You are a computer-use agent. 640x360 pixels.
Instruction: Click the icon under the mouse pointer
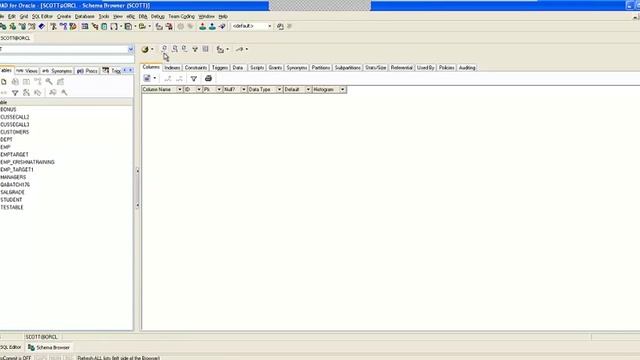coord(164,49)
